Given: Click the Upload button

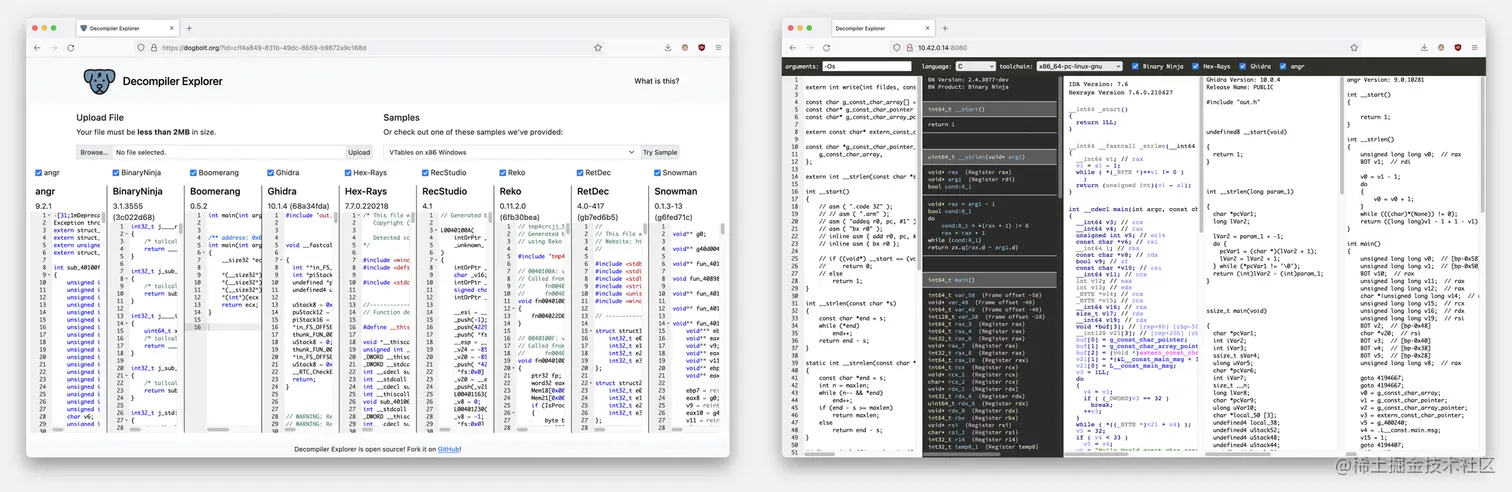Looking at the screenshot, I should click(358, 152).
